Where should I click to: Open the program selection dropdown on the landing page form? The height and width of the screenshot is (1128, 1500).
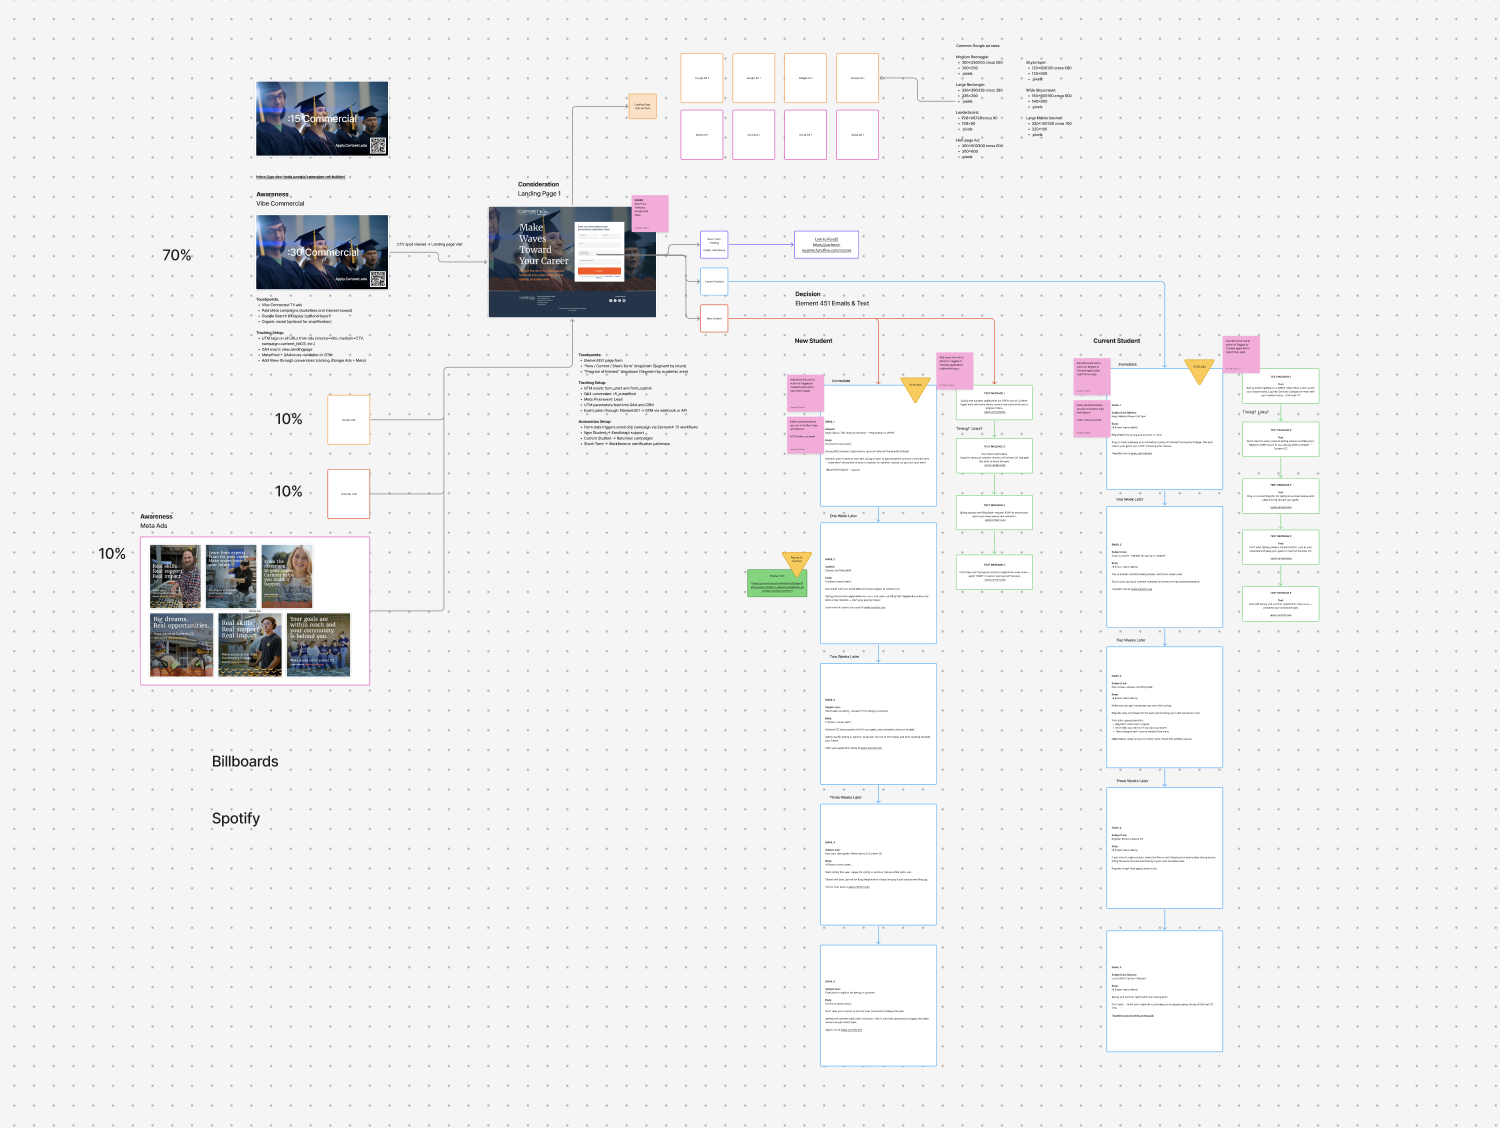coord(599,261)
